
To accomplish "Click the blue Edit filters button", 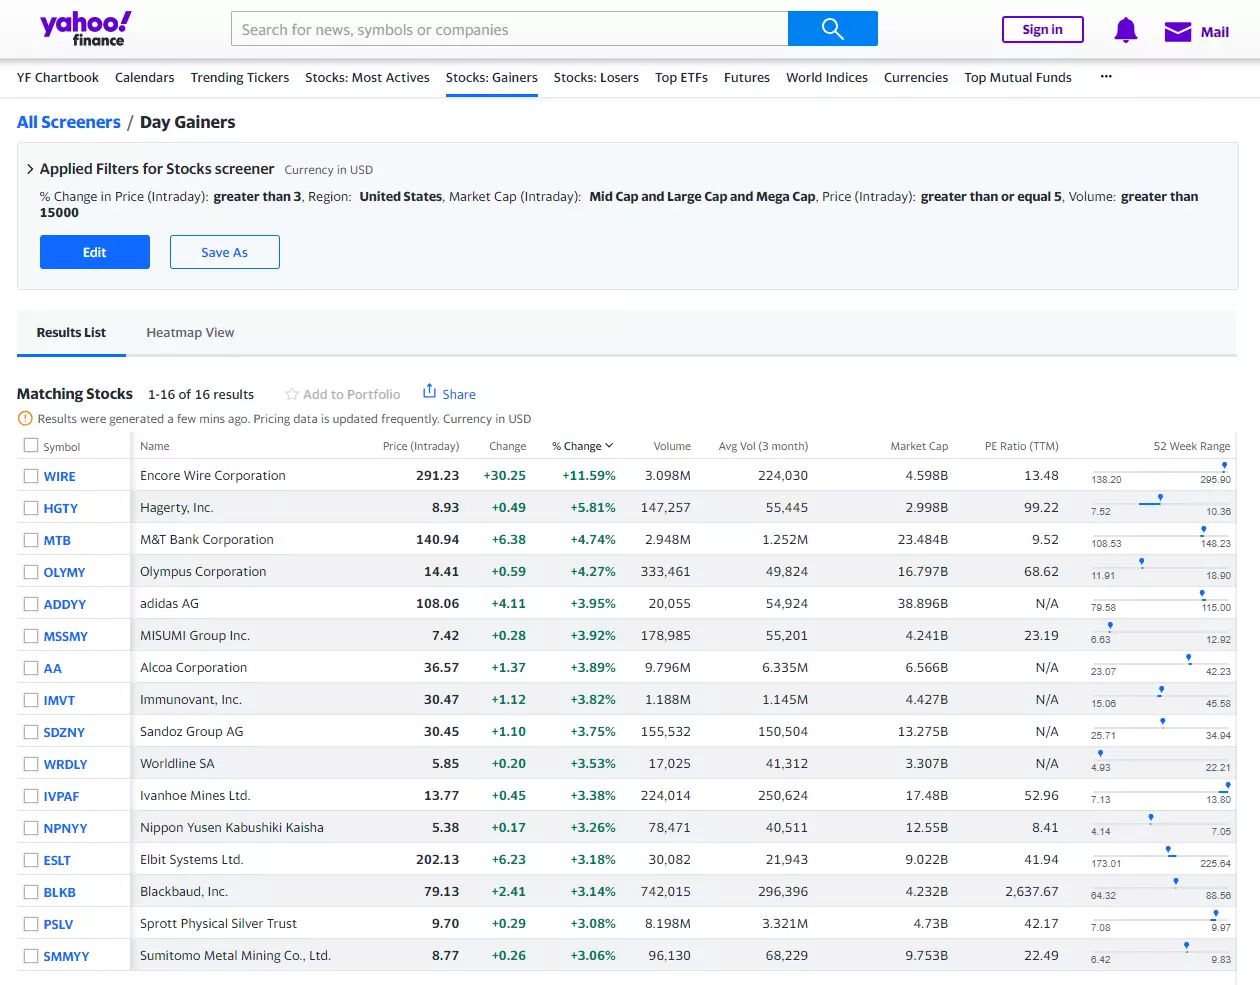I will (x=95, y=252).
